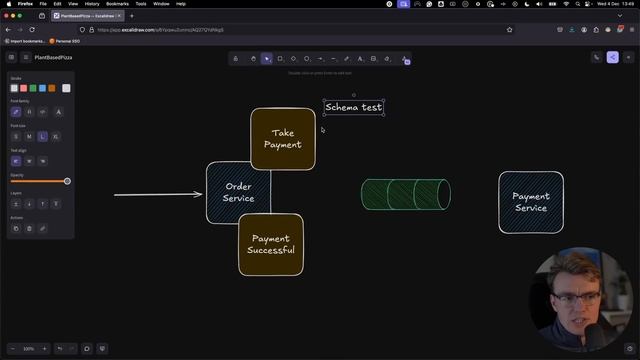Select the Line drawing tool
Screen dimensions: 640x360
pyautogui.click(x=333, y=59)
